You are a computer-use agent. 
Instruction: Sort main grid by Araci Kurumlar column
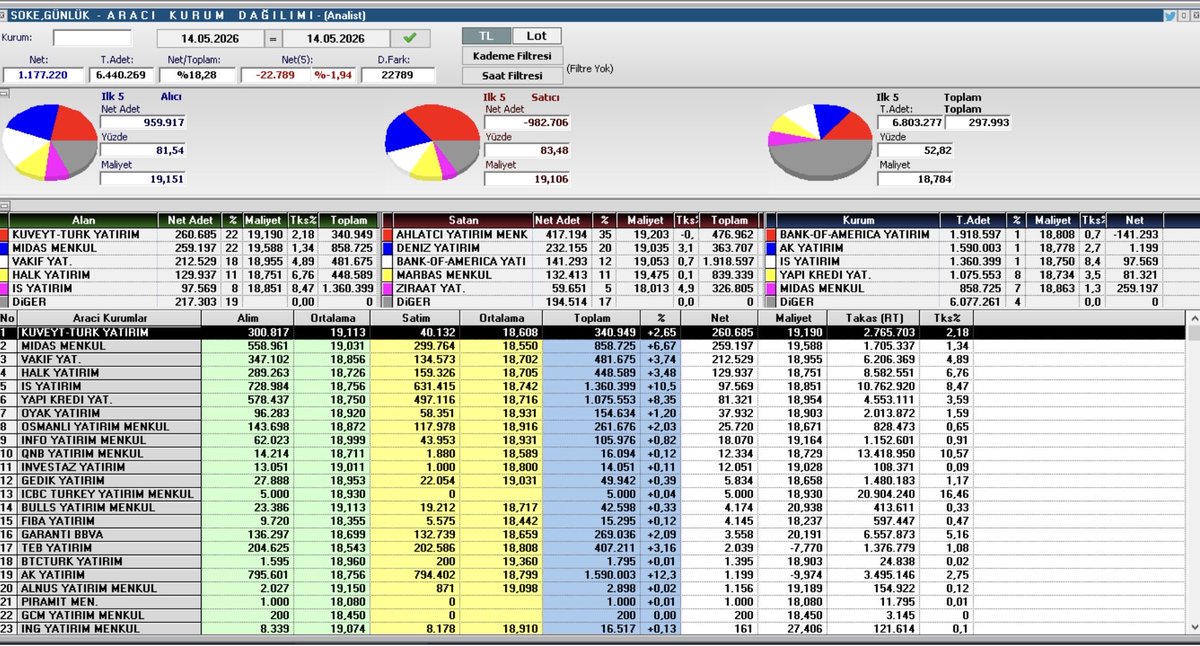pyautogui.click(x=110, y=318)
